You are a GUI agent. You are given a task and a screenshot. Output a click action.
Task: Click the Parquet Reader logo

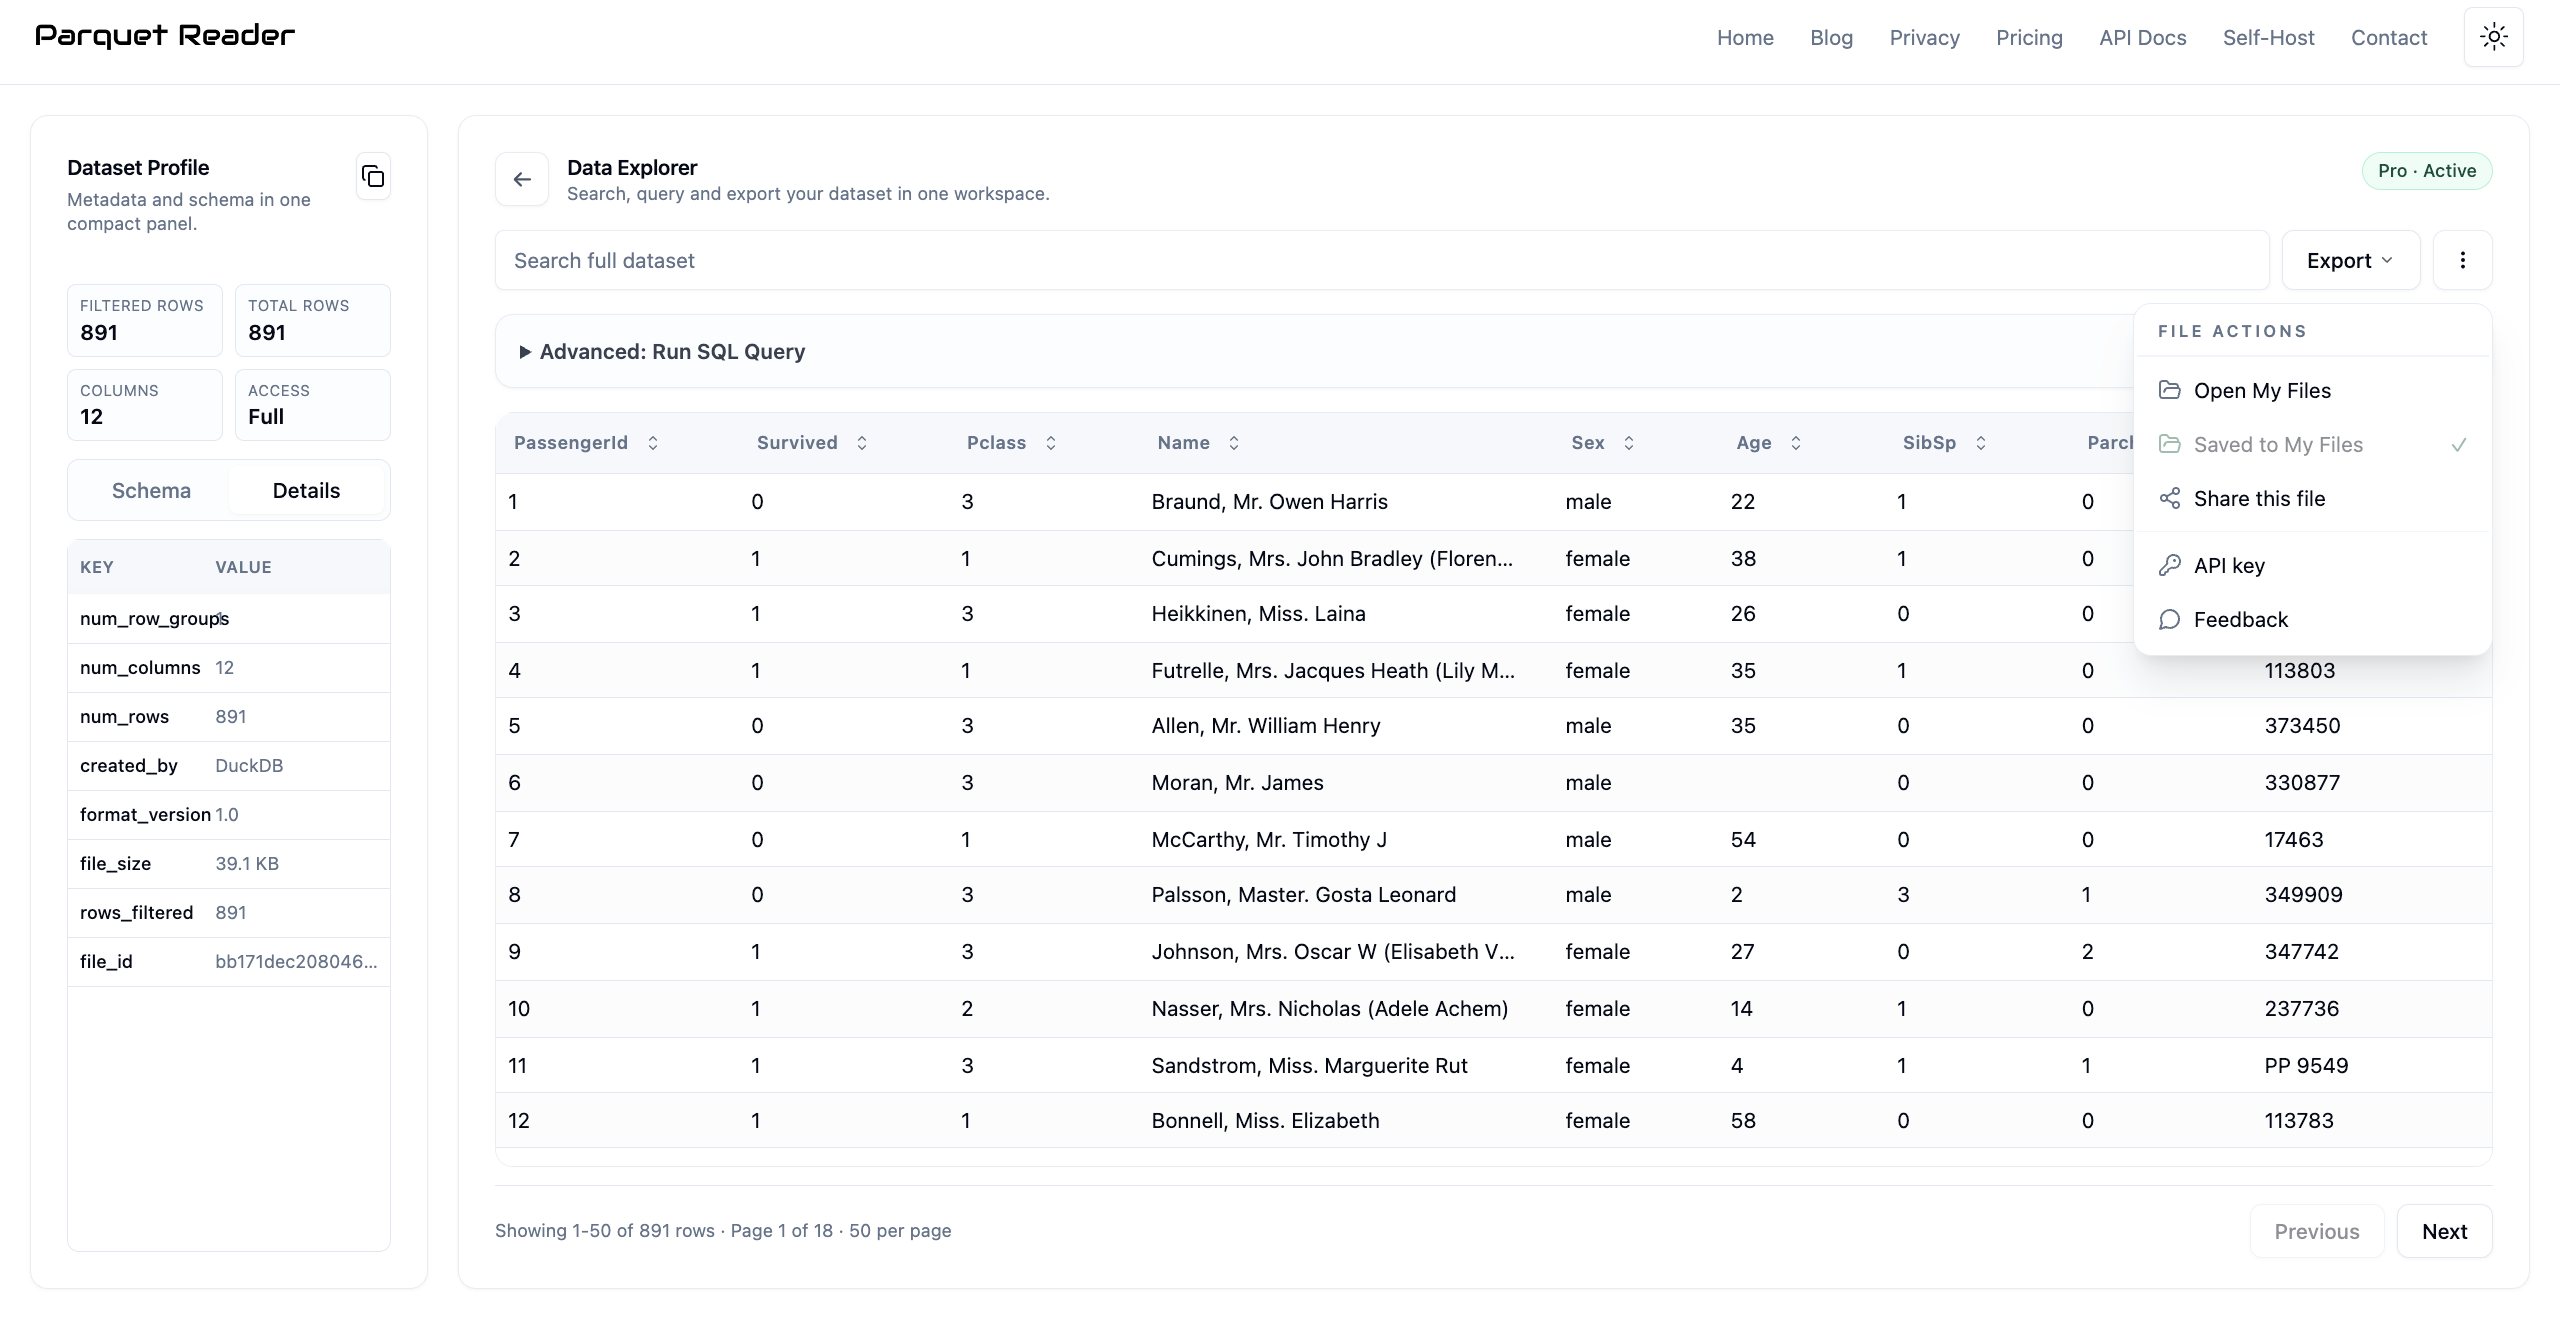(165, 36)
